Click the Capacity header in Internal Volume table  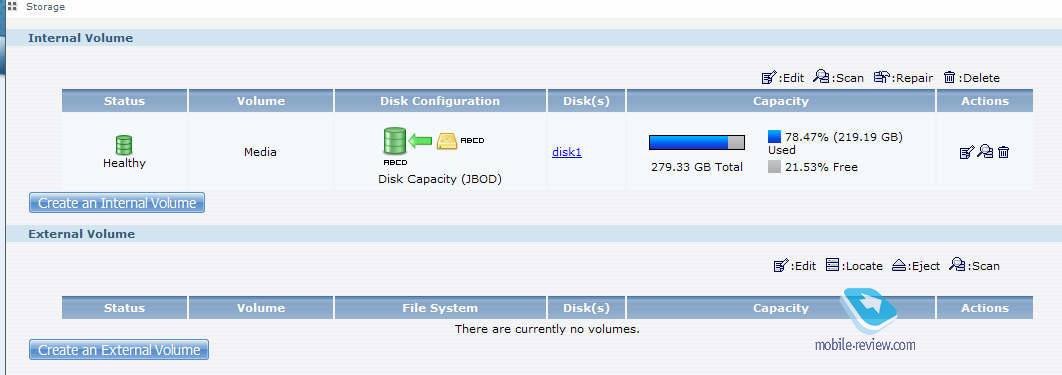pyautogui.click(x=781, y=101)
